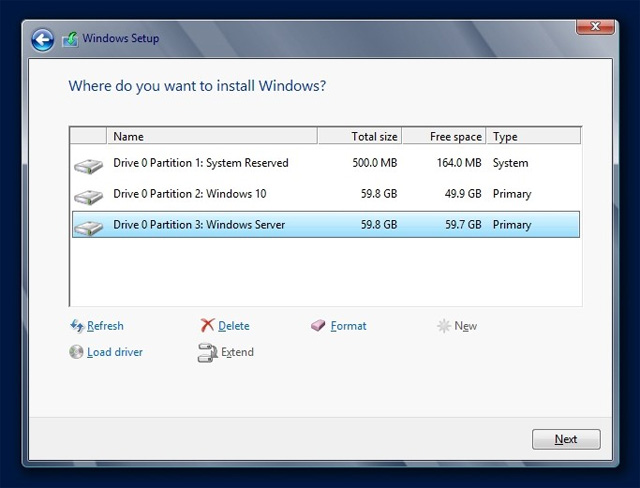Sort list by Name column header
This screenshot has height=488, width=640.
tap(212, 137)
